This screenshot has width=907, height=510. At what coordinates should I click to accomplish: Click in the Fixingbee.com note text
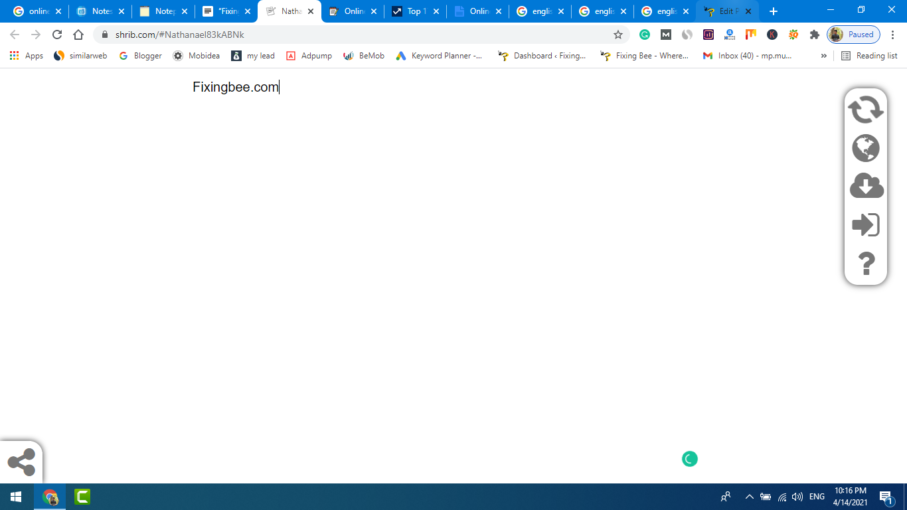pos(235,87)
